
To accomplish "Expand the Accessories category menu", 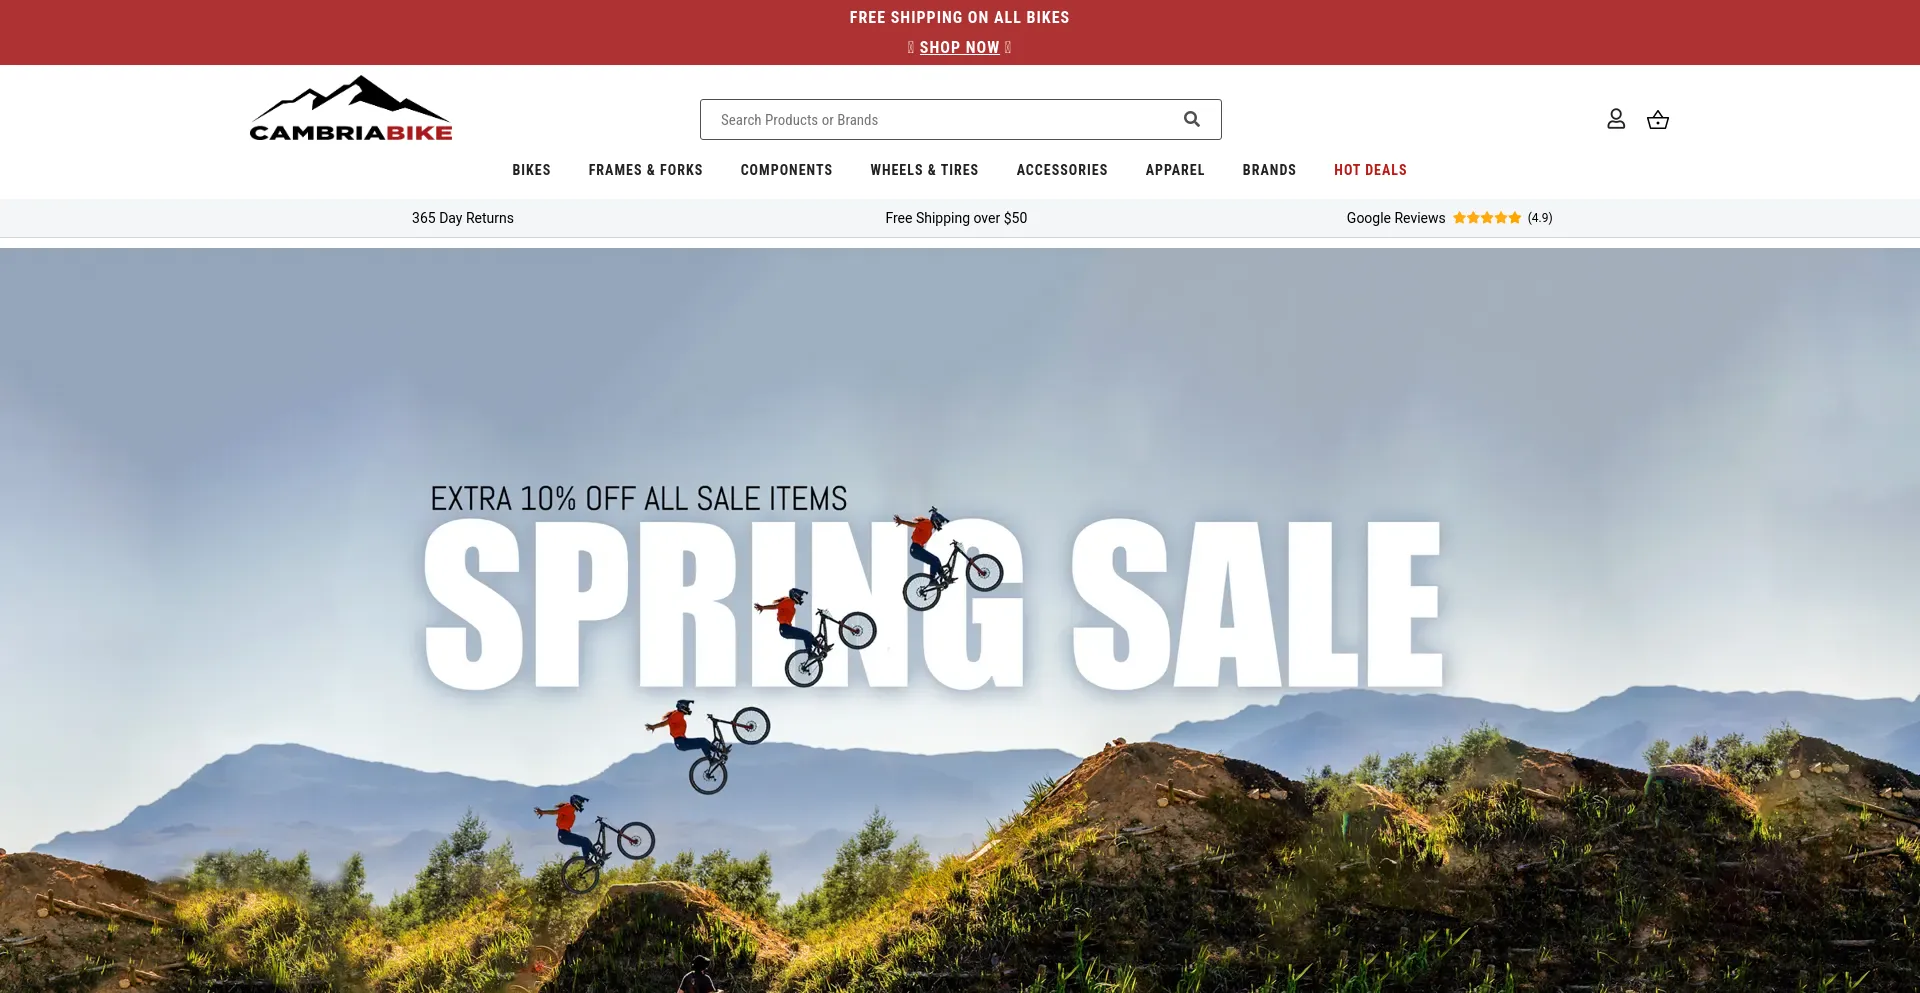I will pyautogui.click(x=1062, y=170).
